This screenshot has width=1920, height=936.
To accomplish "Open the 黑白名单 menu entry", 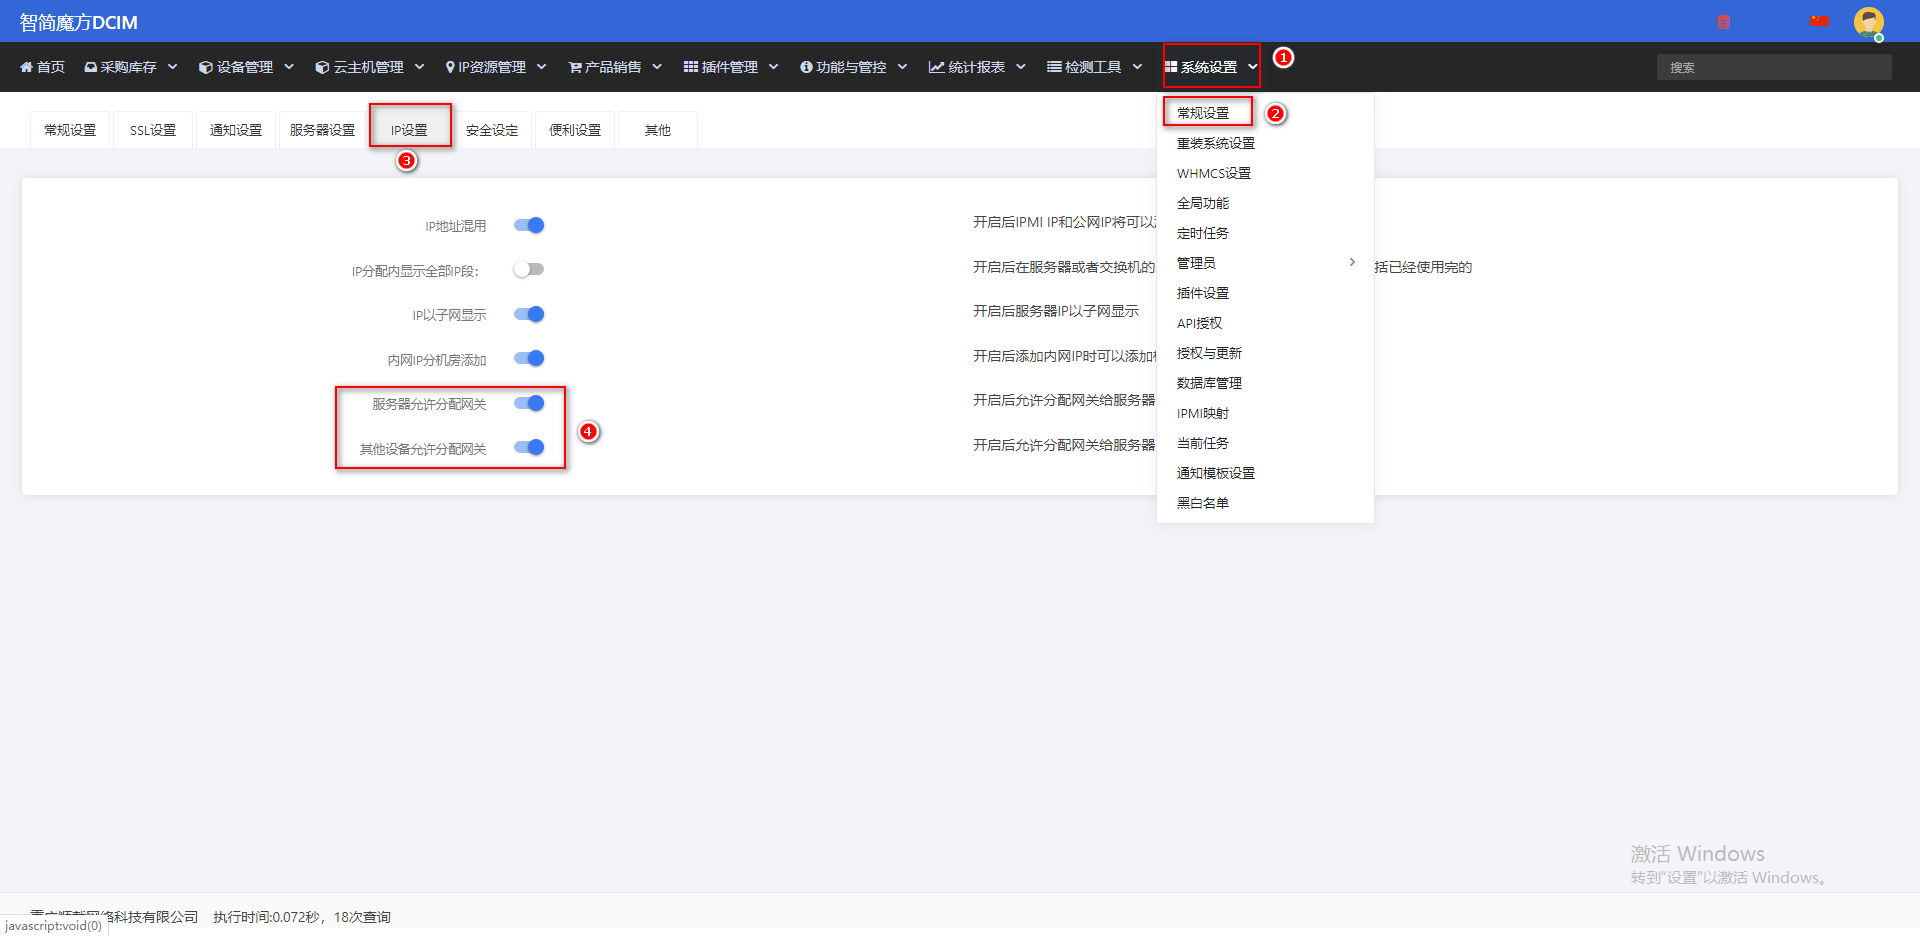I will click(1203, 503).
